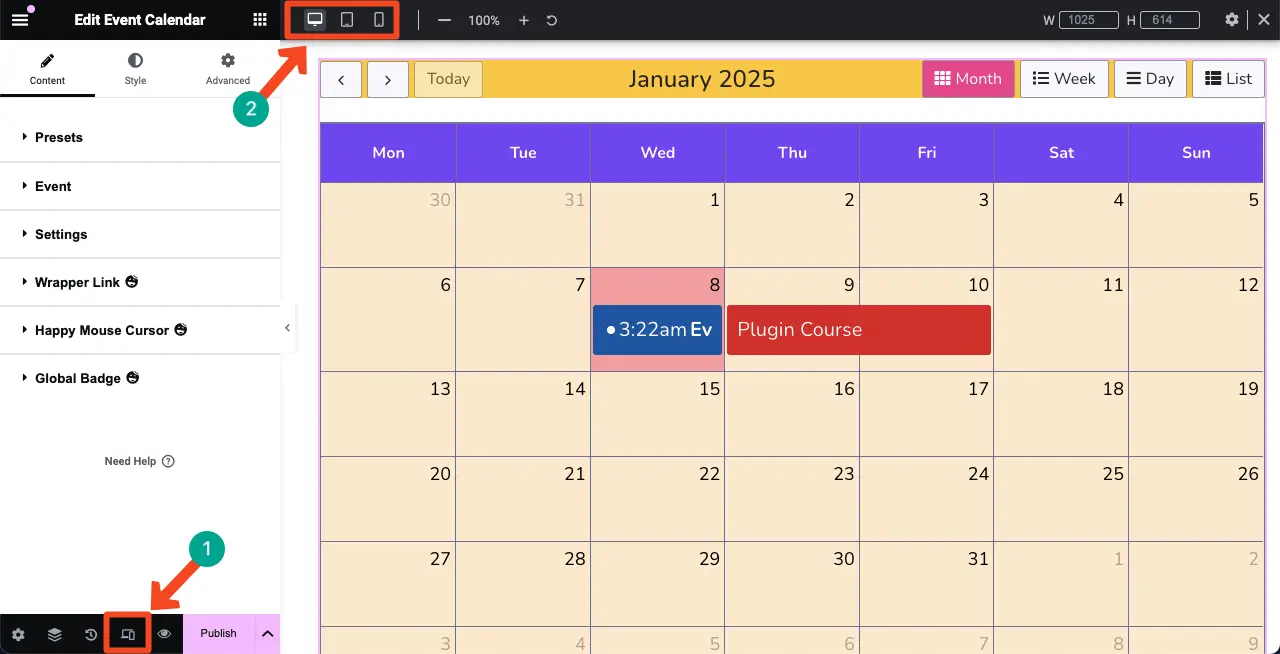
Task: Close the responsive mode bar
Action: [1263, 20]
